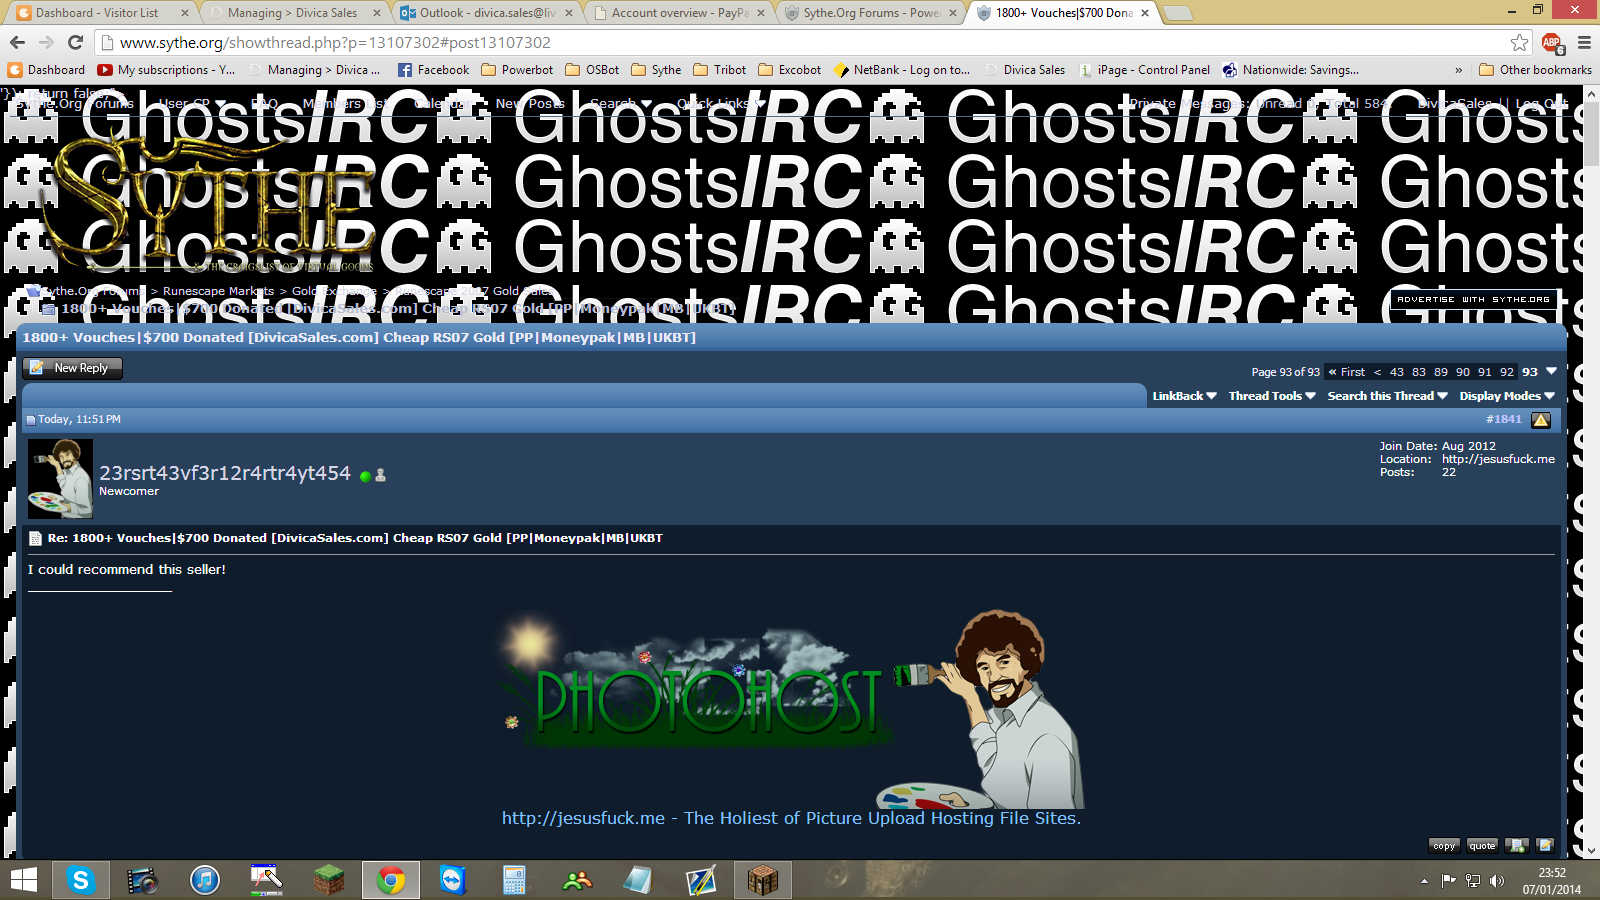The height and width of the screenshot is (900, 1600).
Task: Reload the current page
Action: (75, 42)
